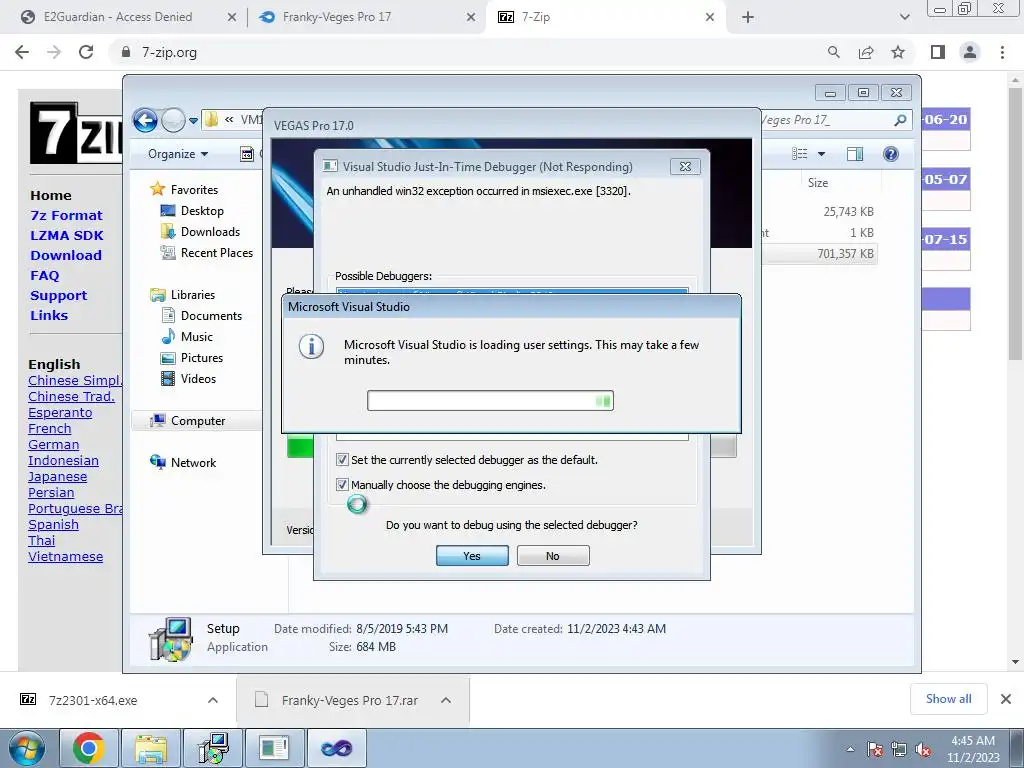
Task: Select Downloads in Explorer favorites
Action: 210,232
